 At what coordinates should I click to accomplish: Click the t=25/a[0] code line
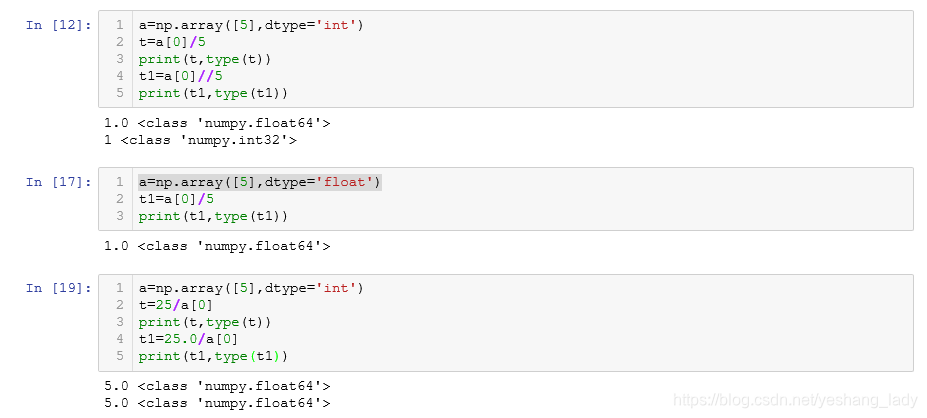pyautogui.click(x=177, y=305)
